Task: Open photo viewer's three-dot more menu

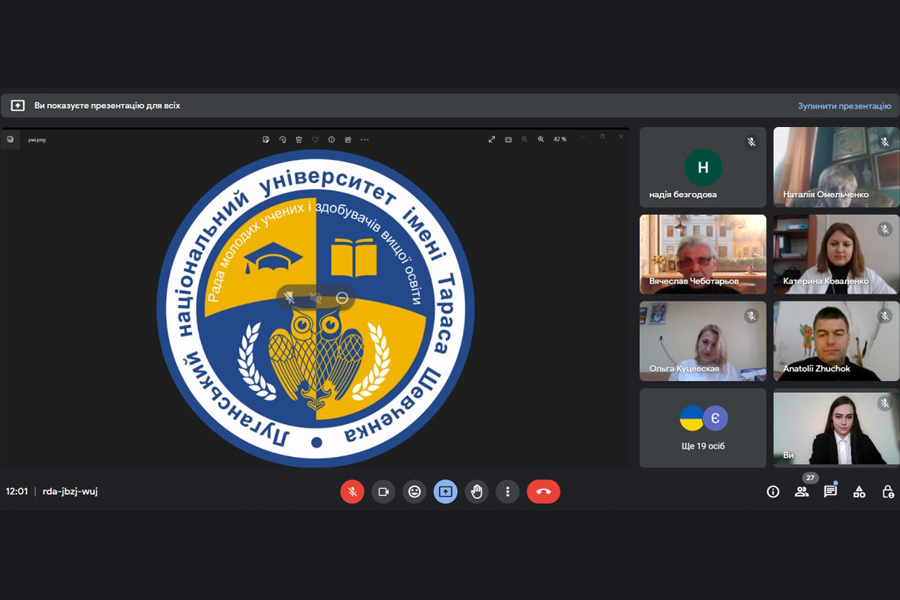Action: [365, 140]
